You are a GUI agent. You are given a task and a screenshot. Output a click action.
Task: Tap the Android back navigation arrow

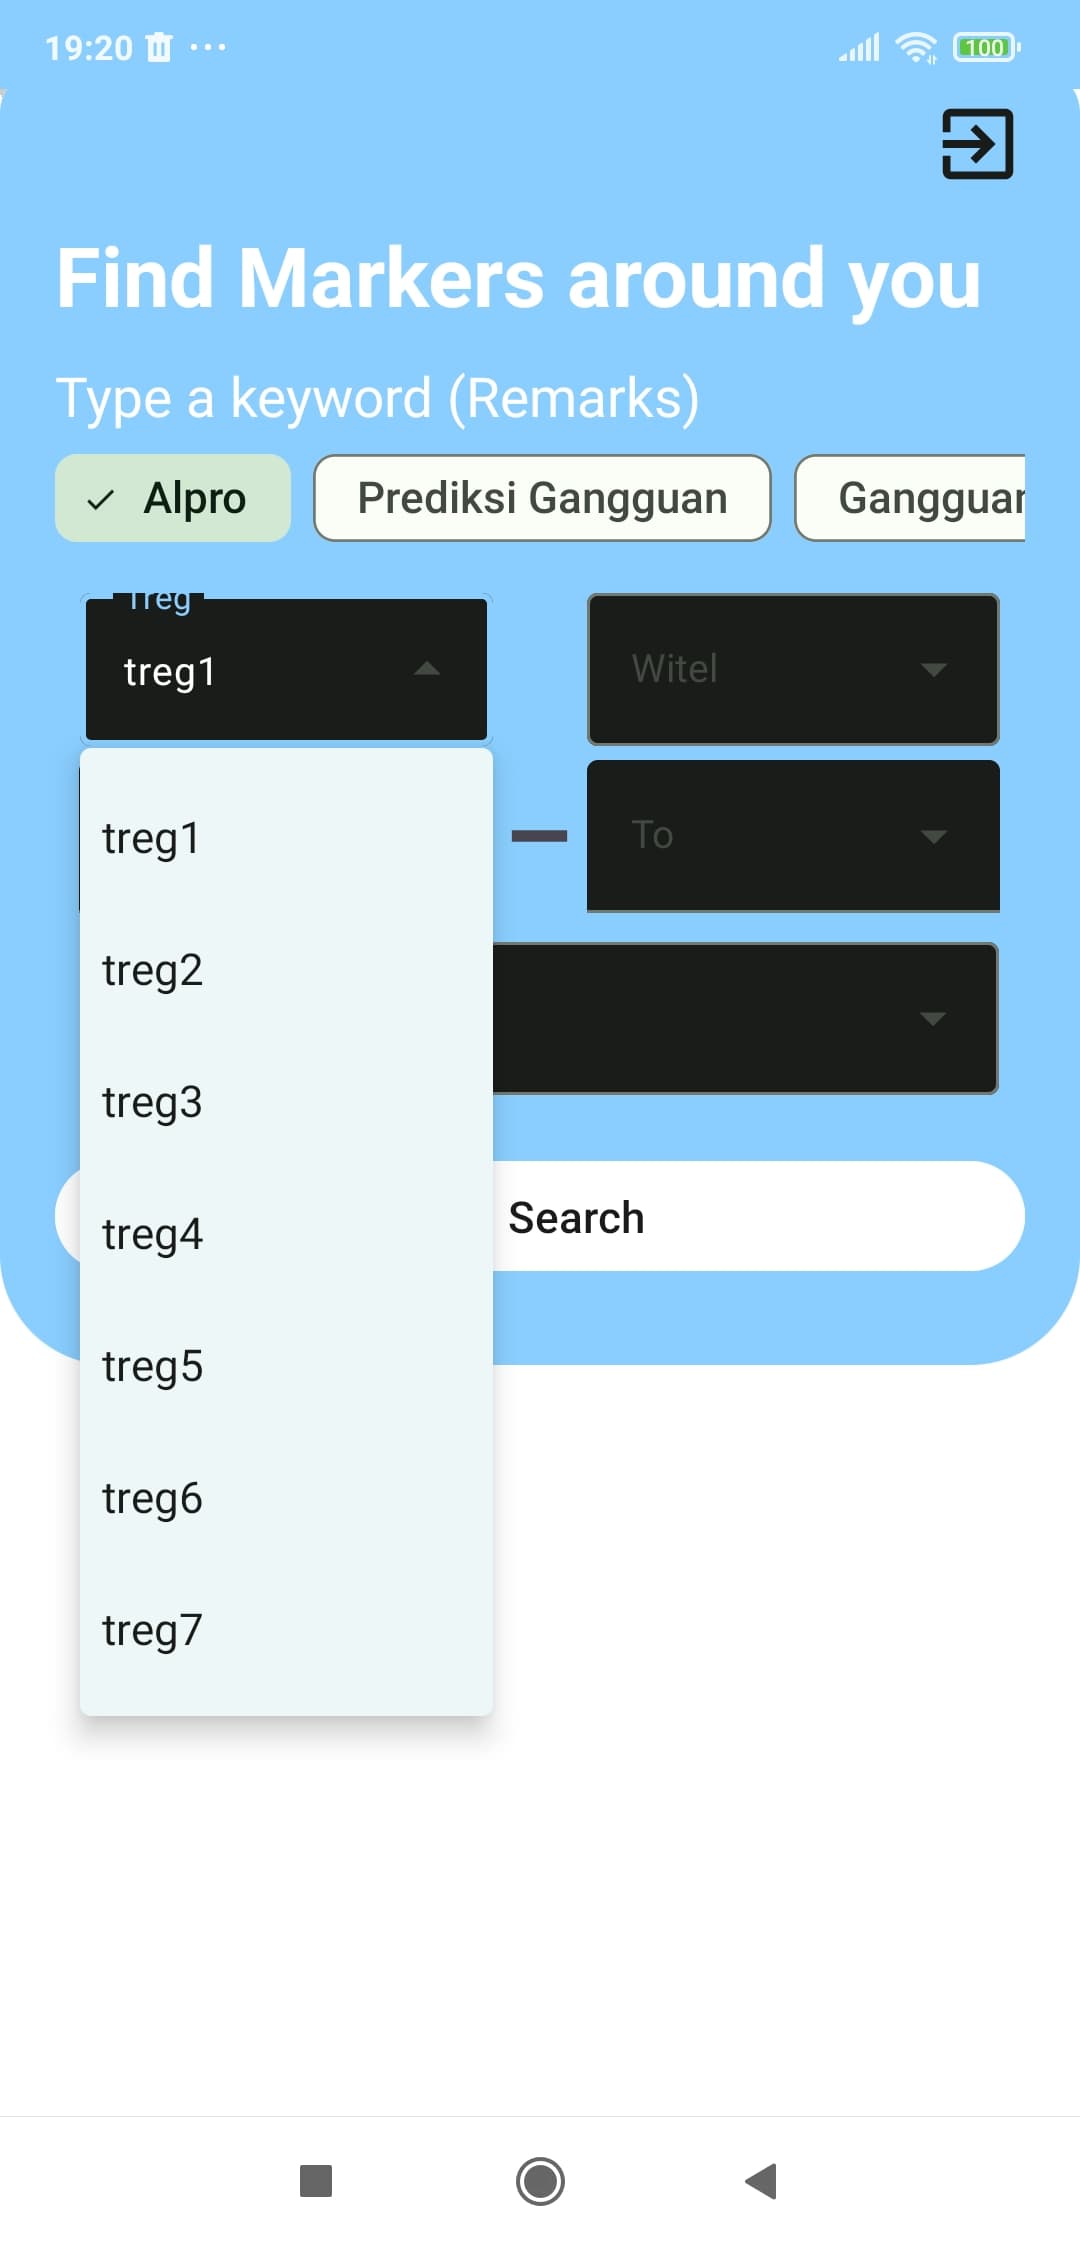[x=761, y=2180]
